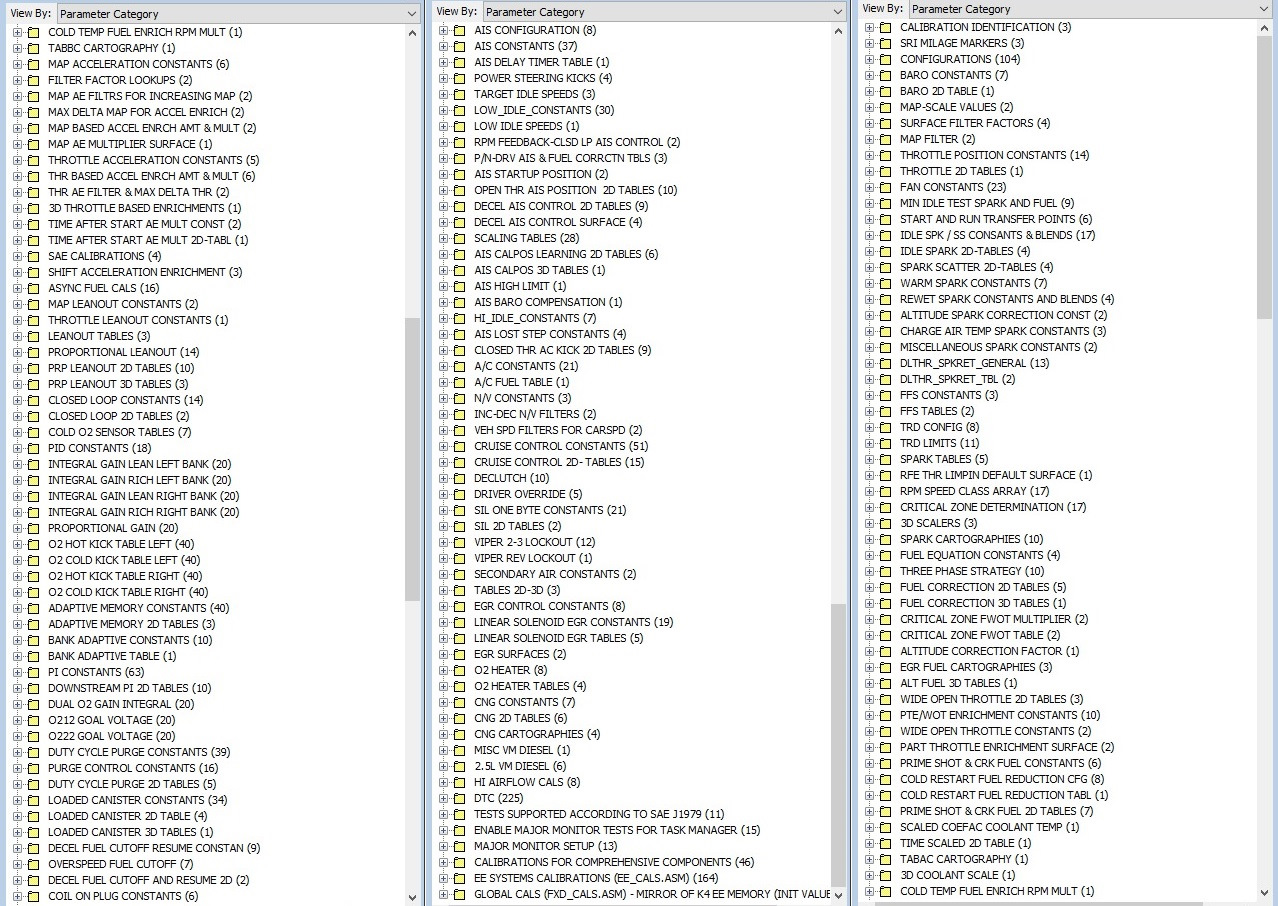Select FUEL EQUATION CONSTANTS (4)

pyautogui.click(x=980, y=555)
